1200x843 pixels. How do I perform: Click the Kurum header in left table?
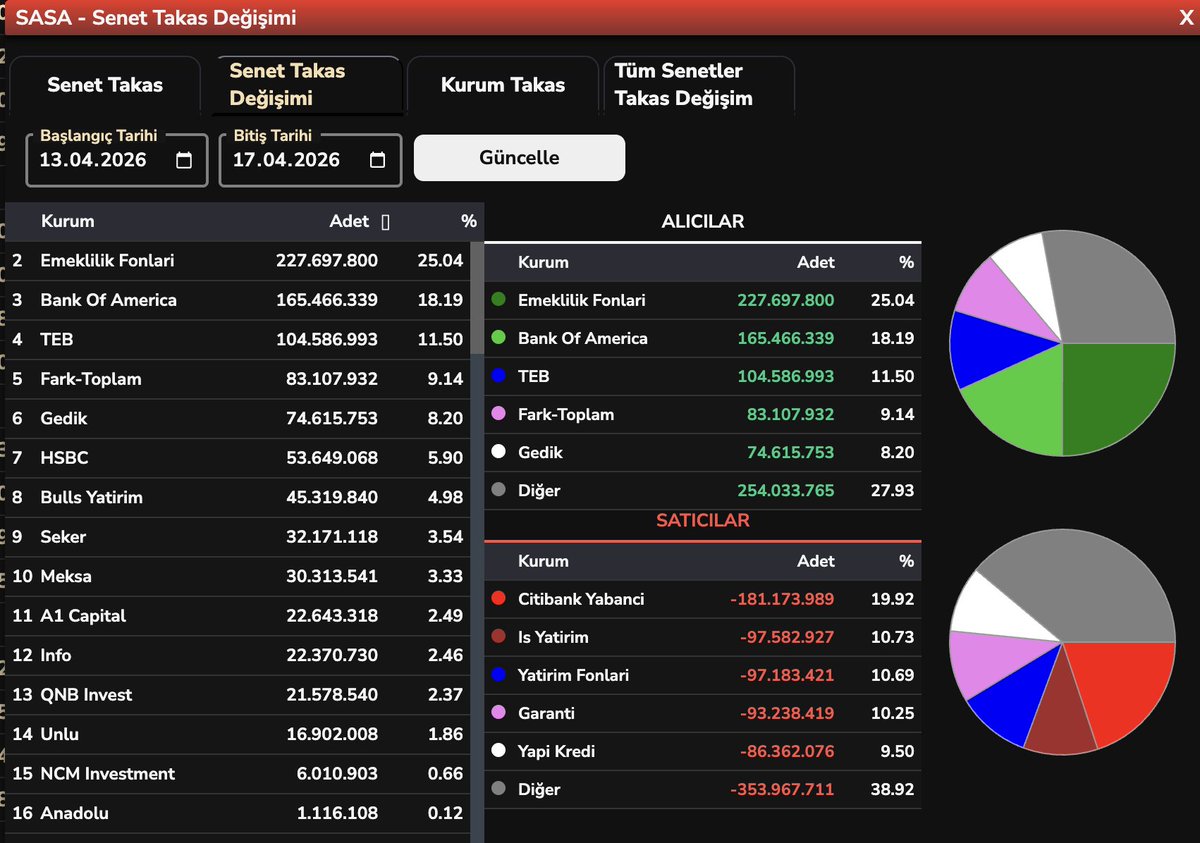[67, 221]
